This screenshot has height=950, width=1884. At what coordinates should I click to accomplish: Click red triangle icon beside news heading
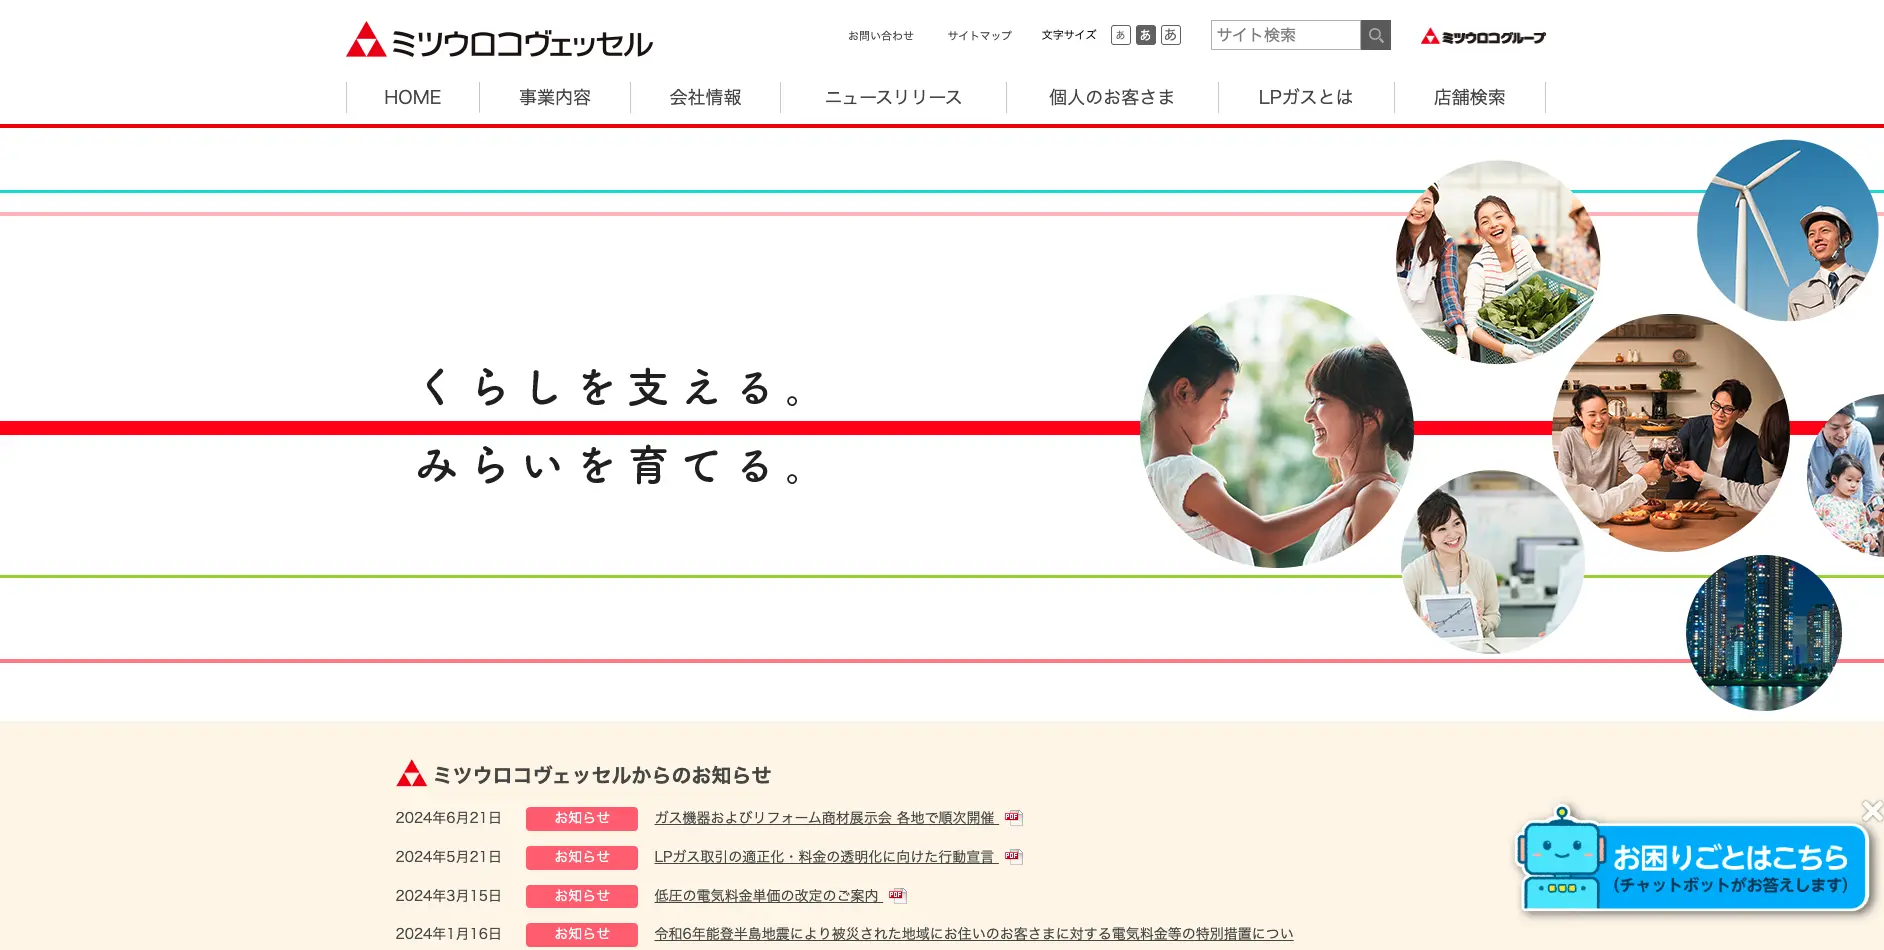pyautogui.click(x=411, y=773)
